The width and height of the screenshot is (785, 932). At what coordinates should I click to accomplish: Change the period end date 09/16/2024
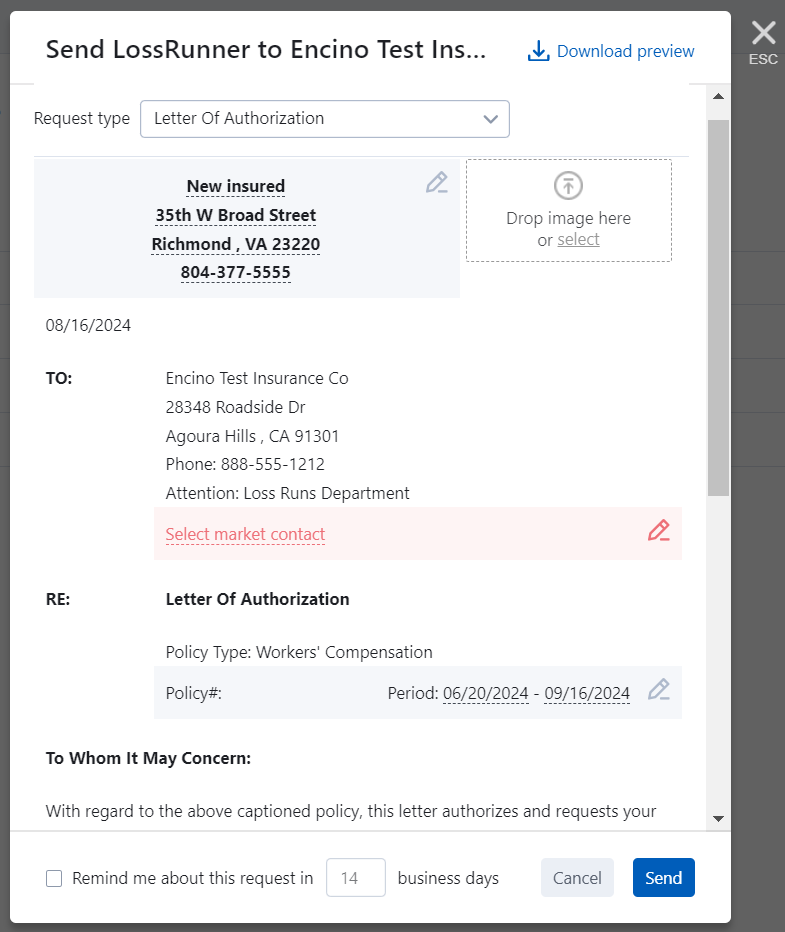[x=587, y=693]
